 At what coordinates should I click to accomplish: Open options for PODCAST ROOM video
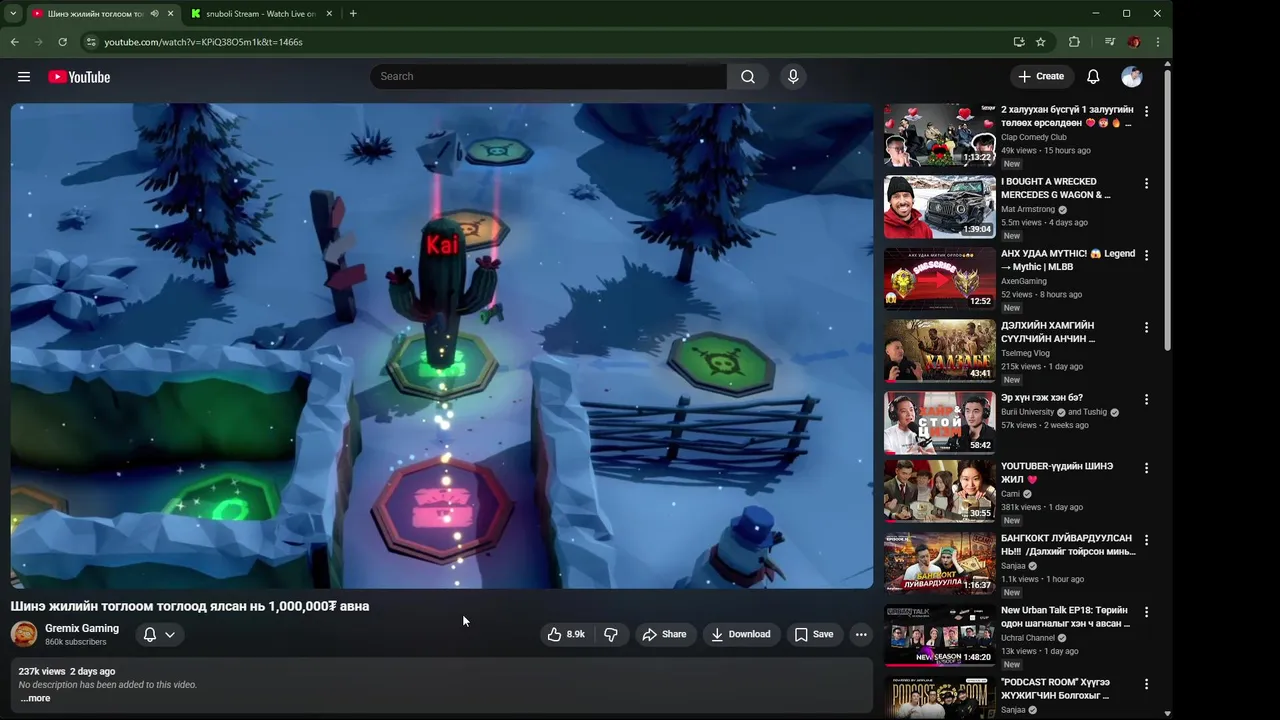1146,683
